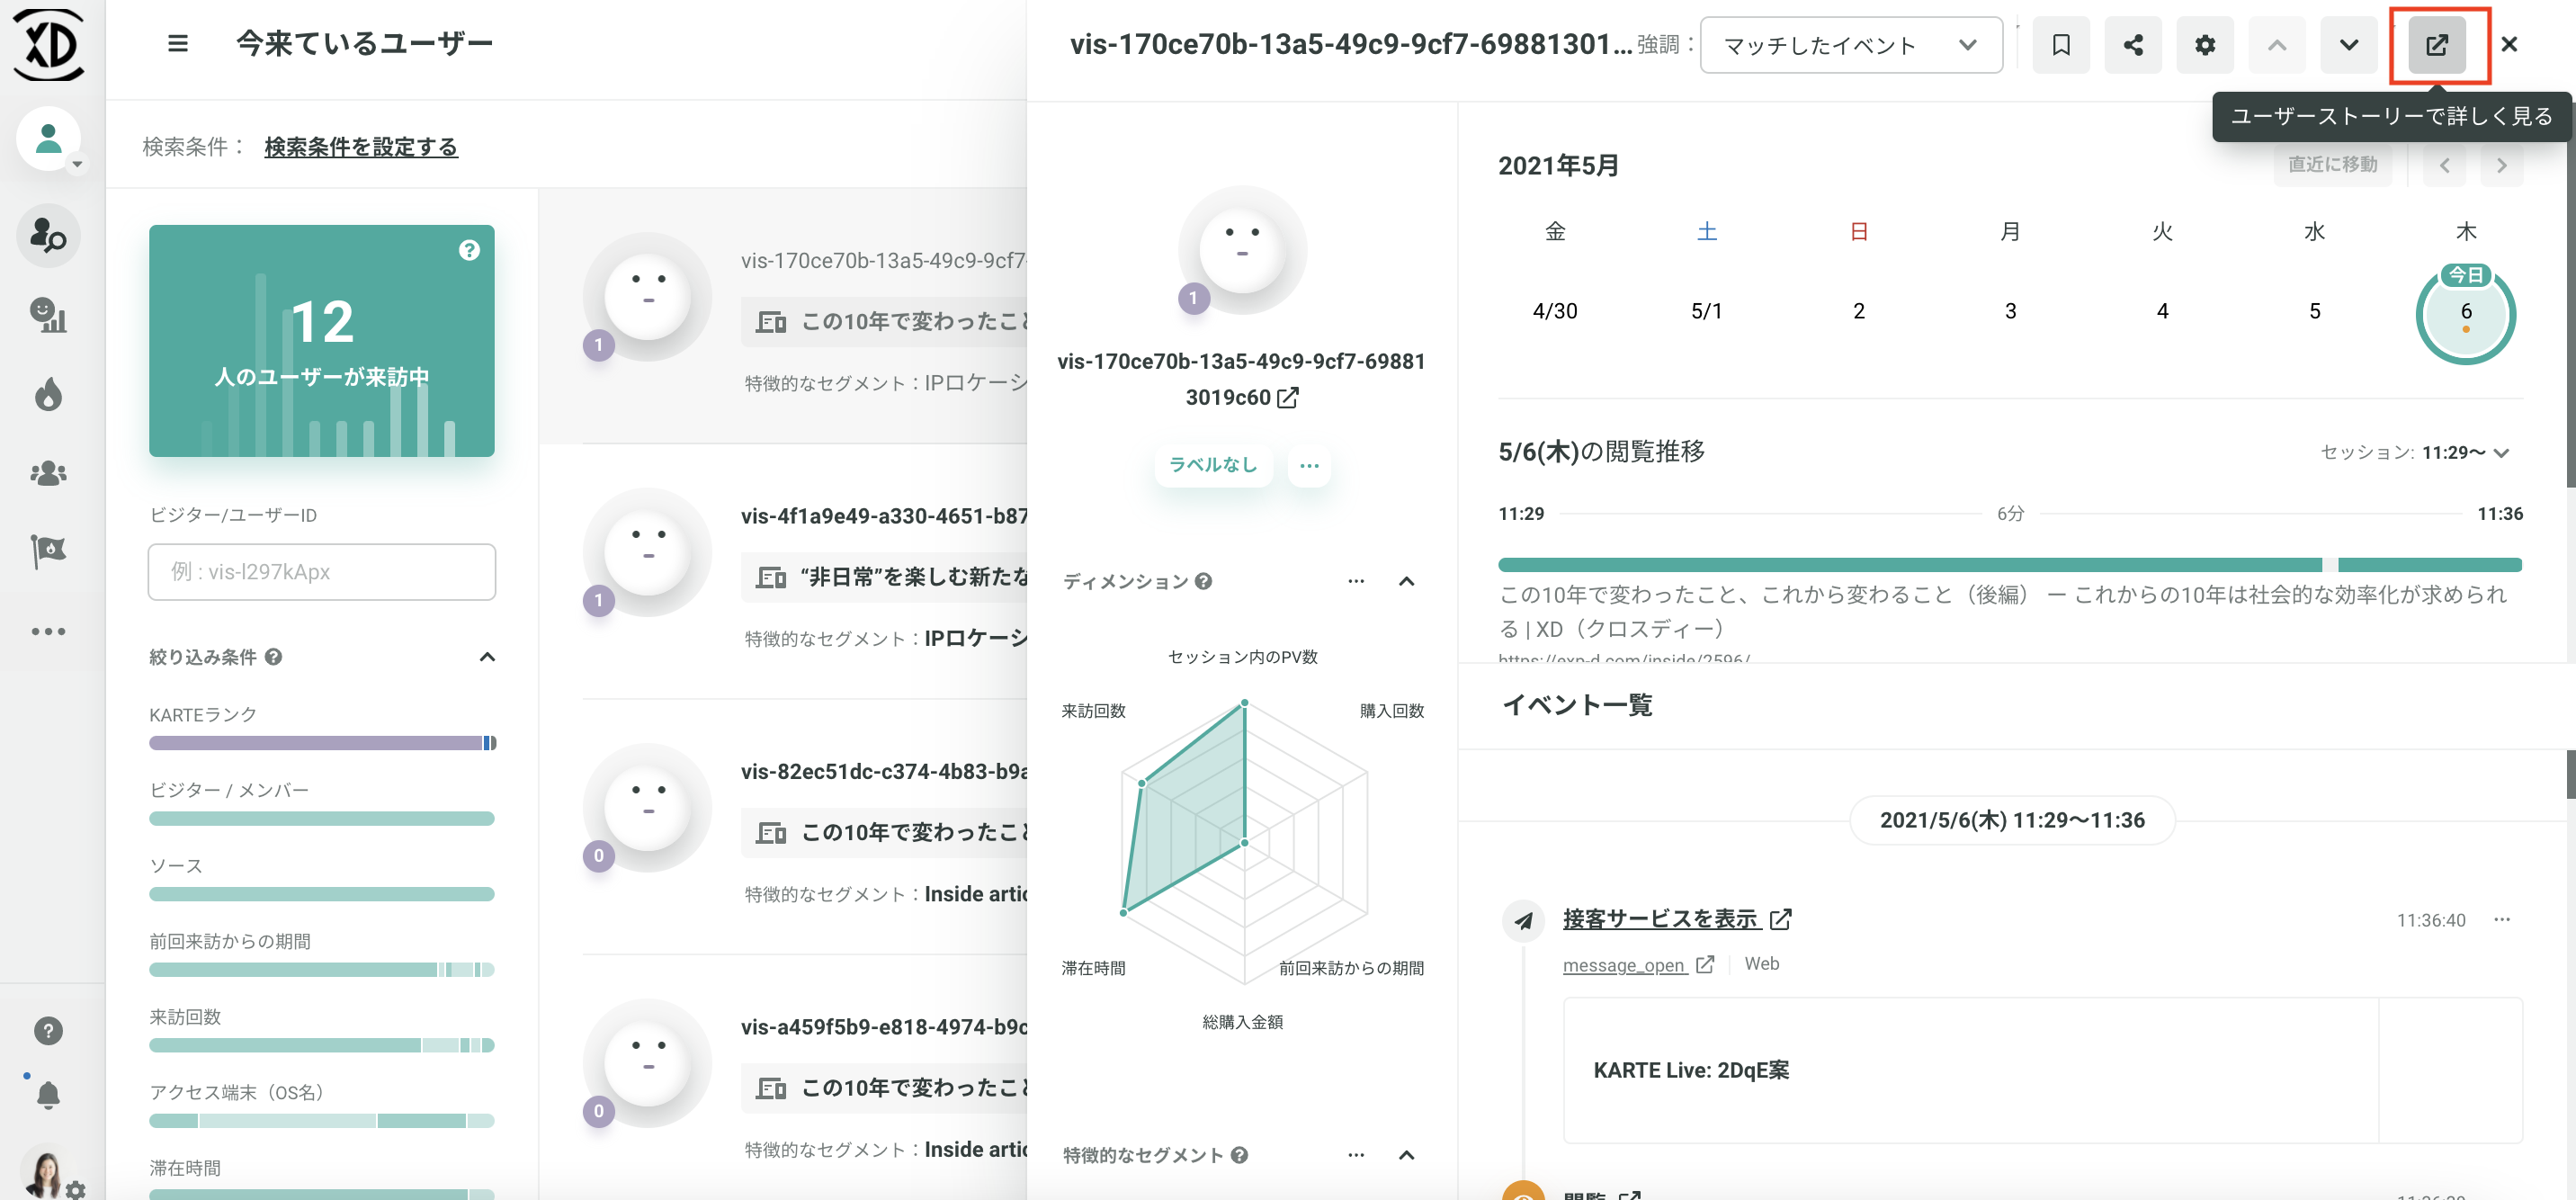Collapse the 特徴的なセグメント section
This screenshot has height=1200, width=2576.
(x=1406, y=1155)
